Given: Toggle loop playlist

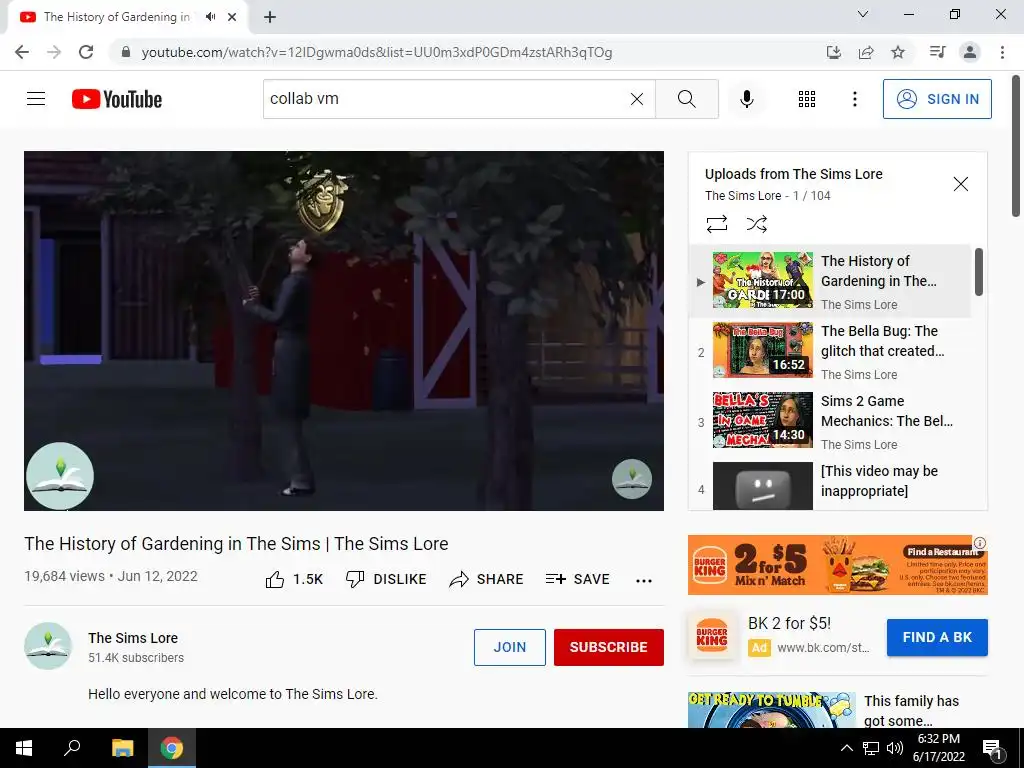Looking at the screenshot, I should pos(716,224).
